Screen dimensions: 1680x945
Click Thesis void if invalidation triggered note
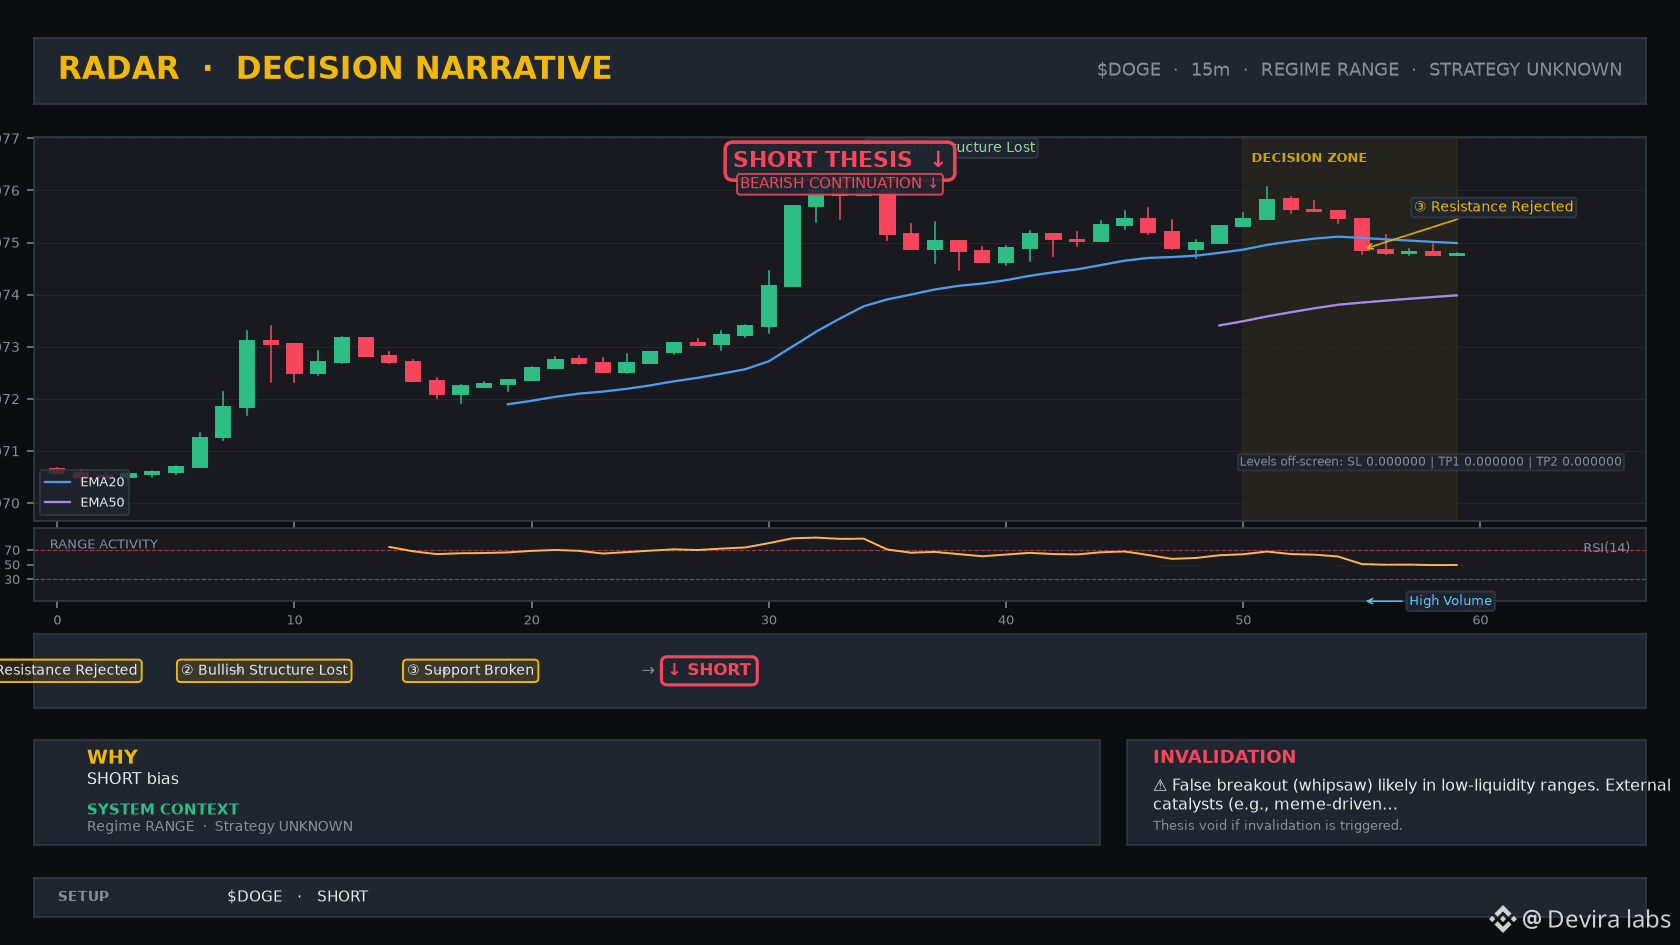click(x=1277, y=826)
